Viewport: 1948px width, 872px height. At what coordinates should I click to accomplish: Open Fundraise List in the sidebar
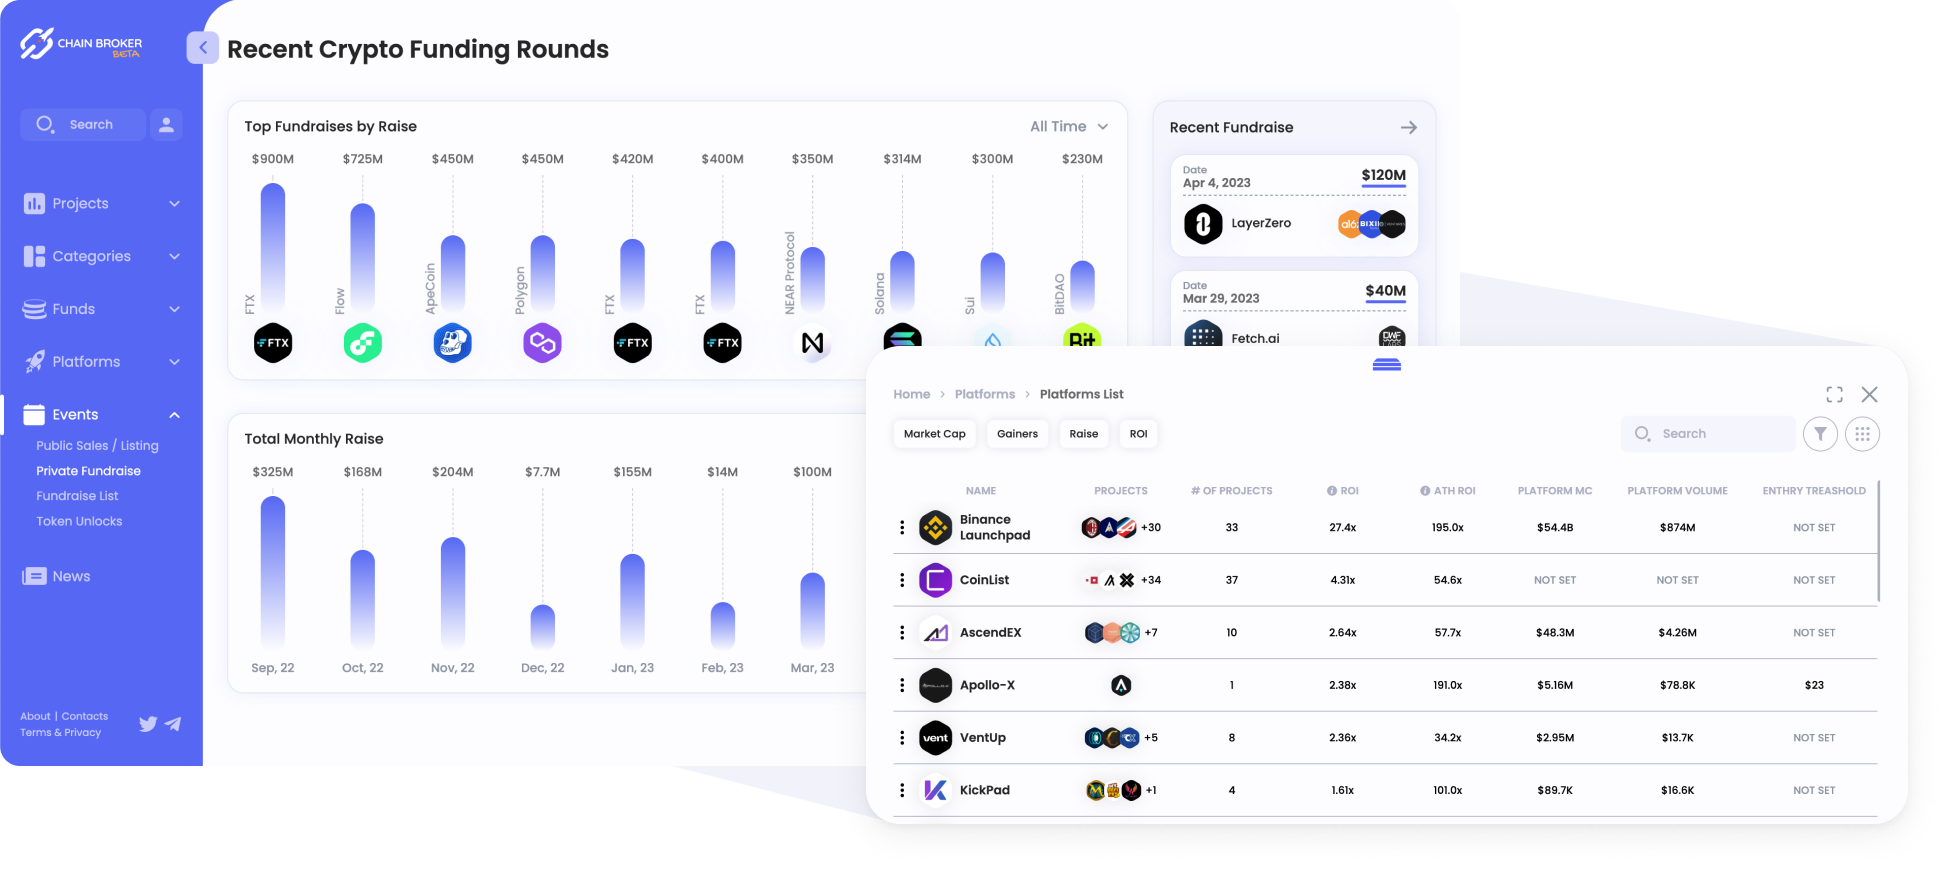point(77,496)
